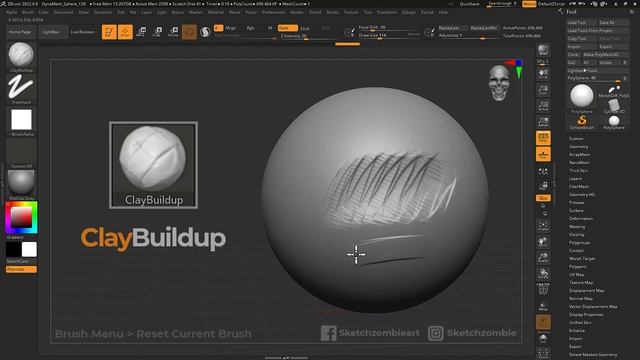Toggle the A button near Mrgb
Viewport: 640px width, 360px height.
(x=218, y=28)
